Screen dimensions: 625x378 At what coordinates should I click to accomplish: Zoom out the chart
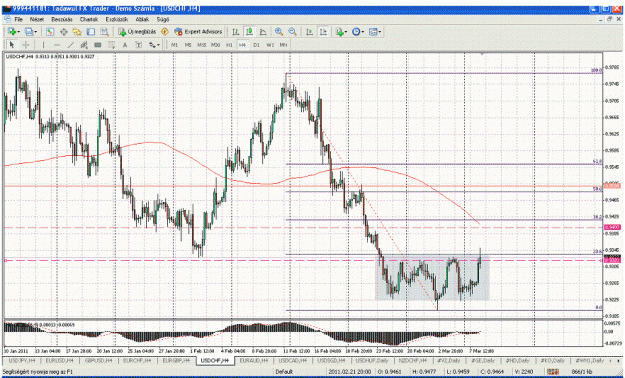click(293, 32)
